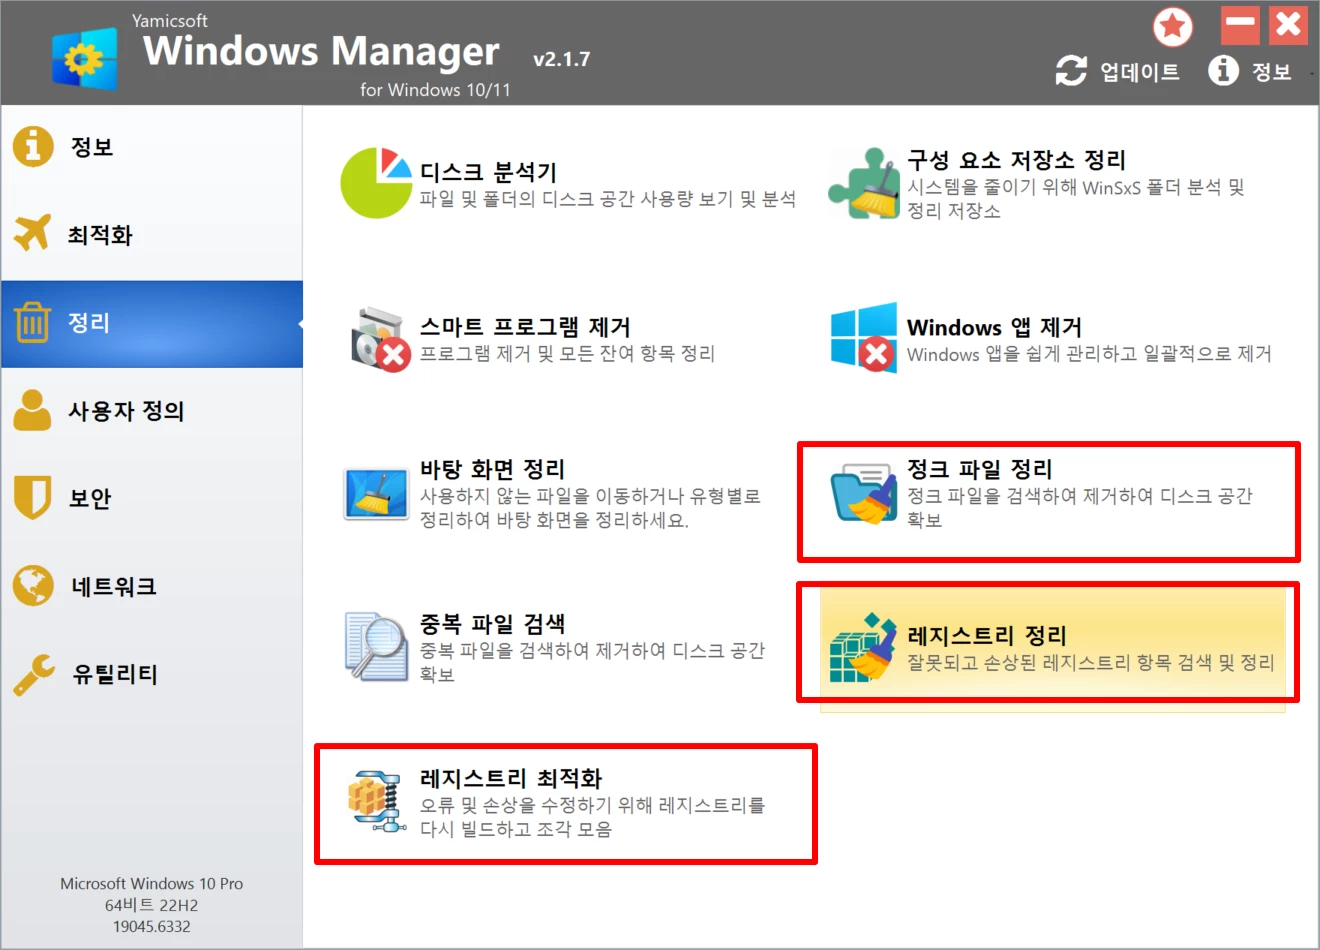The image size is (1320, 950).
Task: Click the 정보 sidebar info icon
Action: click(33, 146)
